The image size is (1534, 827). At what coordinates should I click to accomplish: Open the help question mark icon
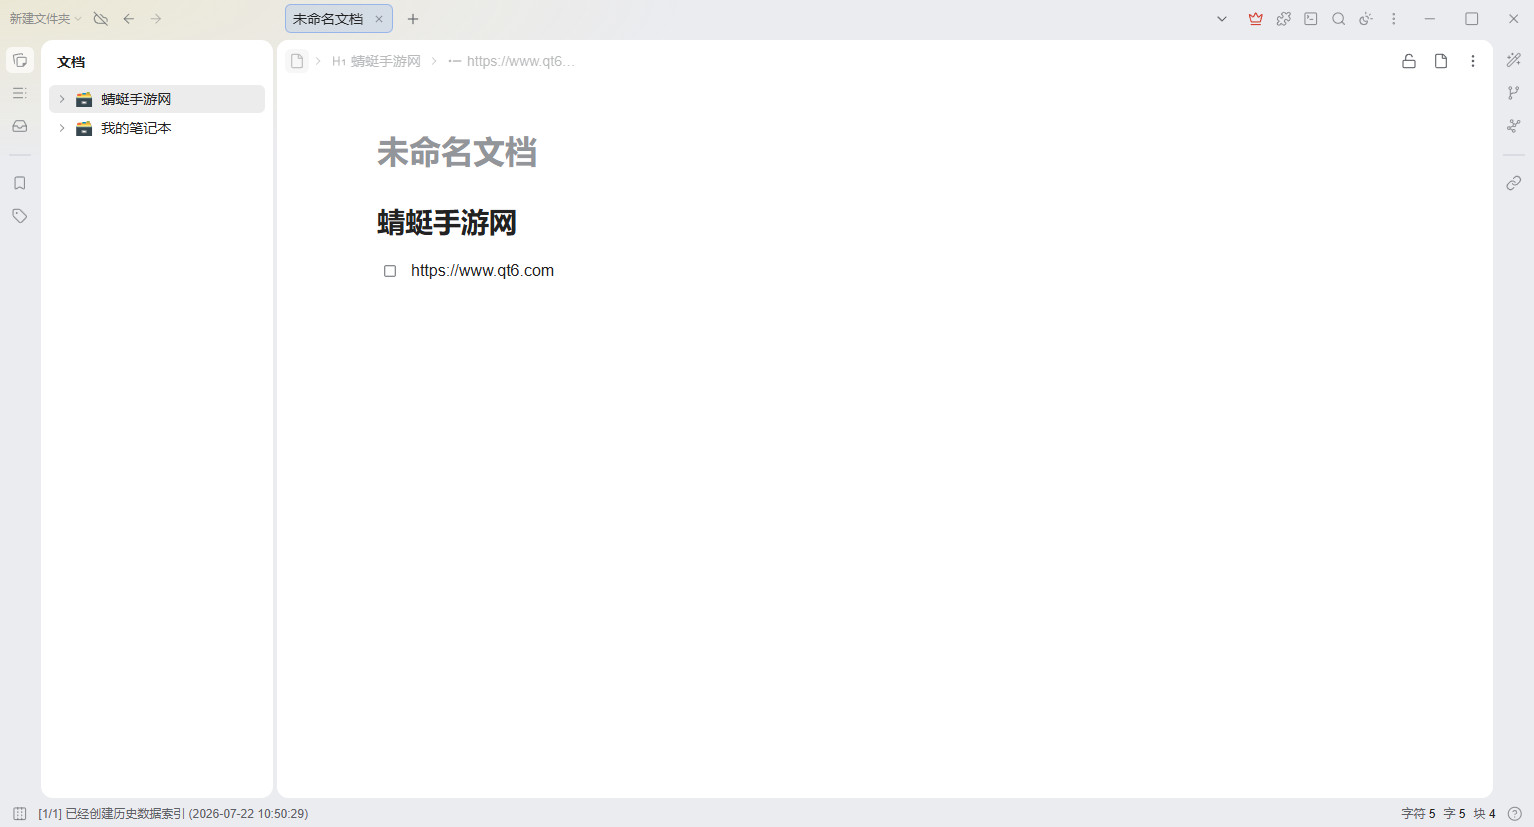[1515, 814]
